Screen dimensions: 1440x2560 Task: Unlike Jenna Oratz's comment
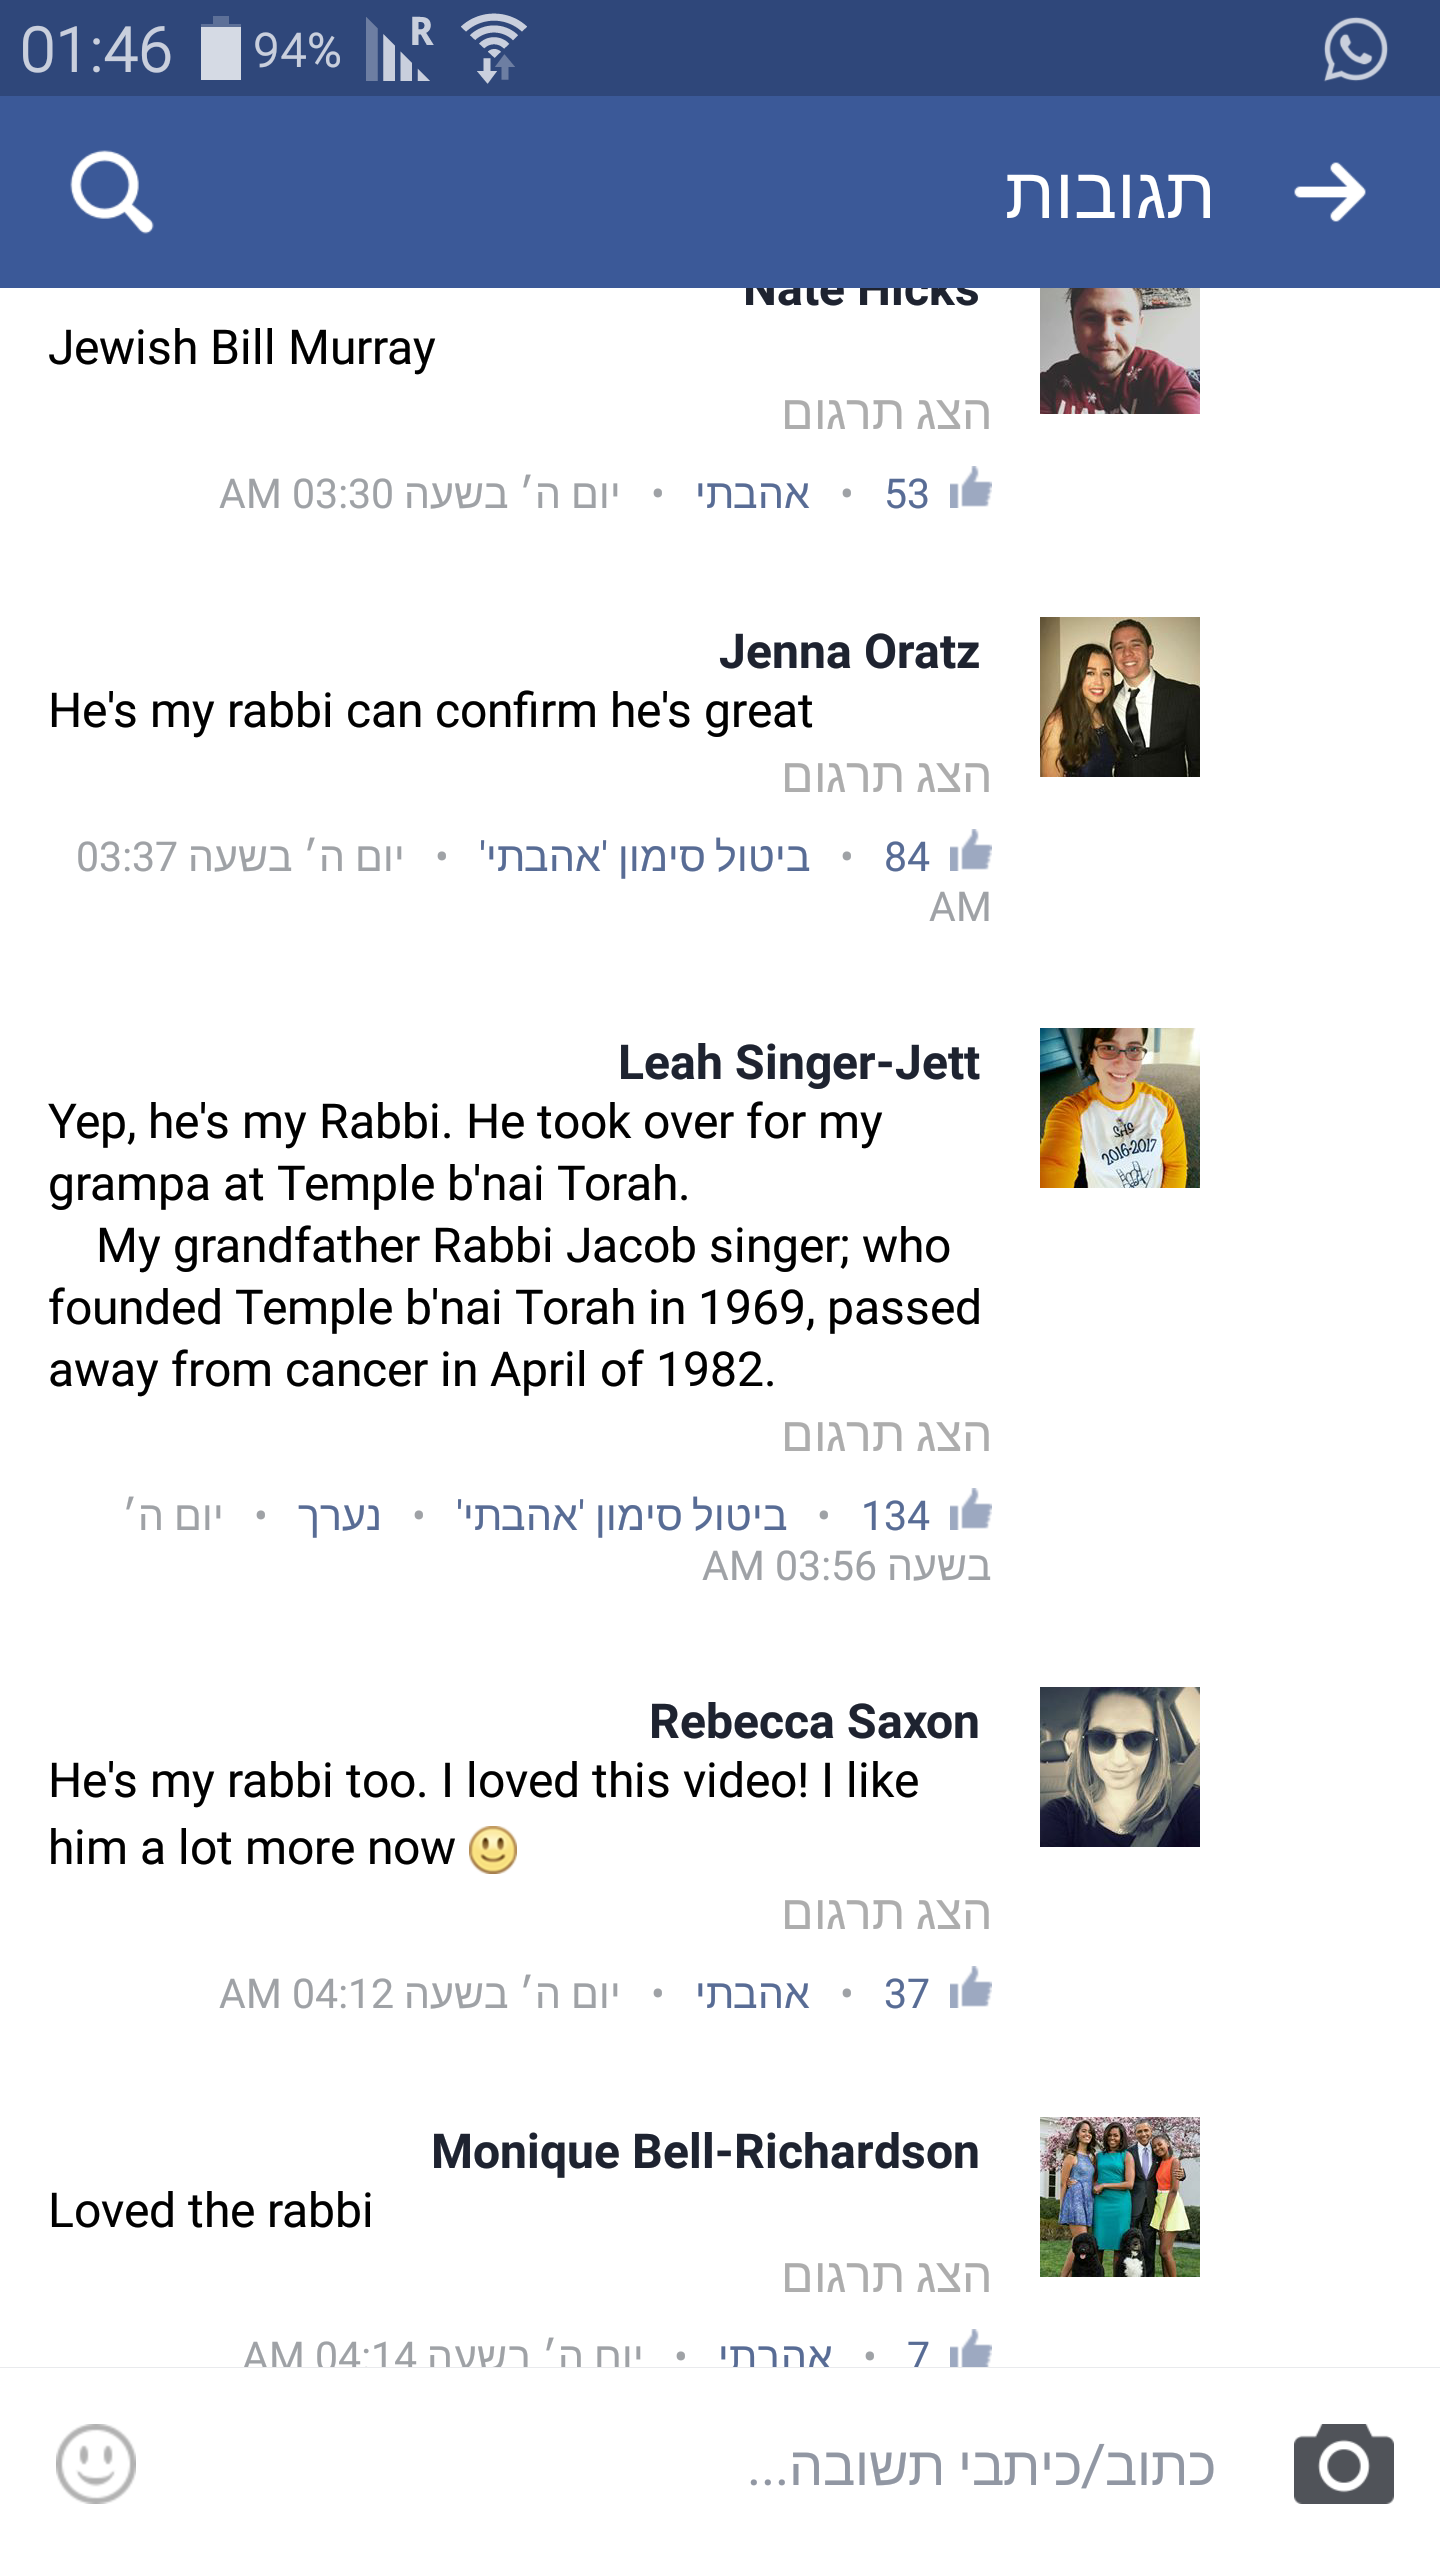pyautogui.click(x=645, y=857)
